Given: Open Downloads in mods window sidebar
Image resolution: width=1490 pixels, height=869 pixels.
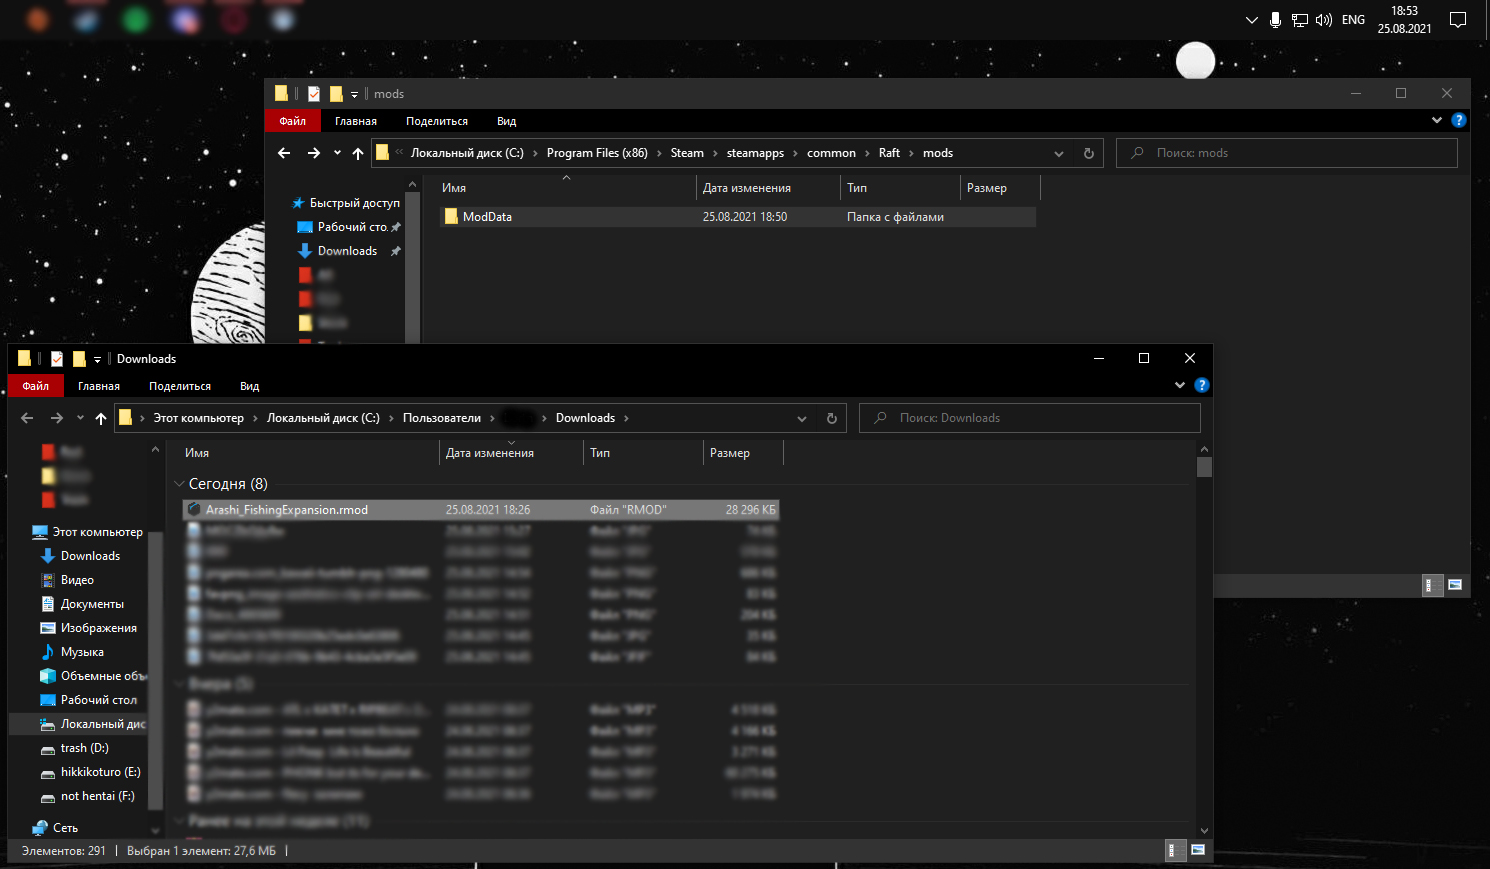Looking at the screenshot, I should (x=347, y=251).
